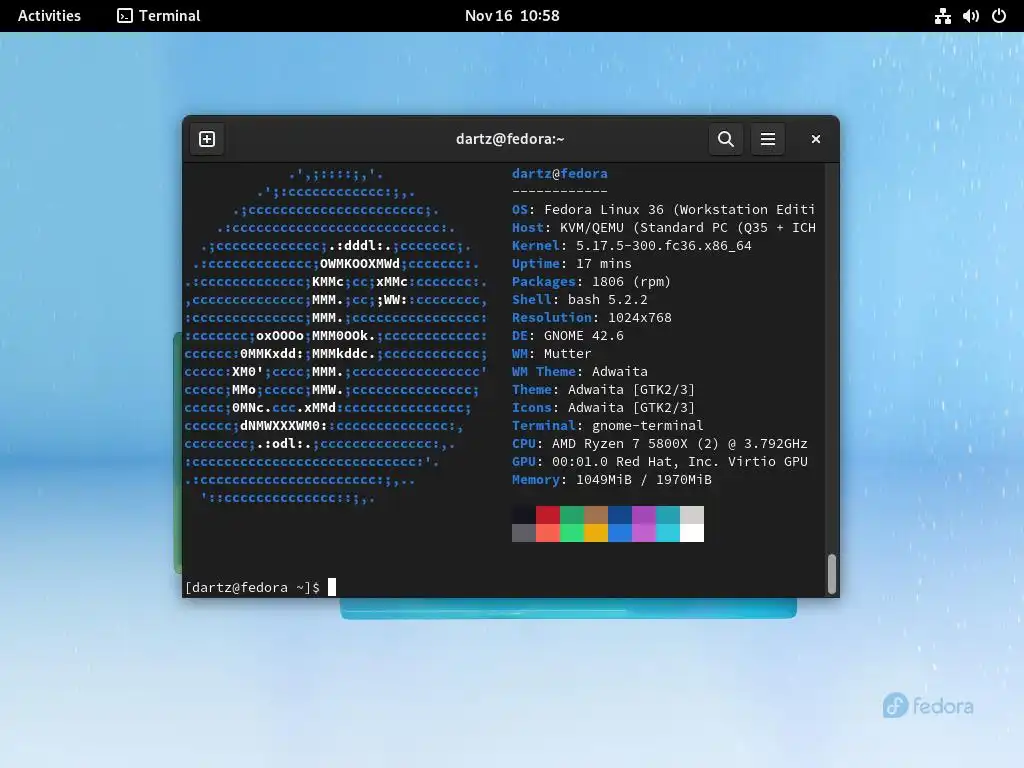Screen dimensions: 1024x768
Task: Click the Resolution value 1024x768
Action: (x=640, y=317)
